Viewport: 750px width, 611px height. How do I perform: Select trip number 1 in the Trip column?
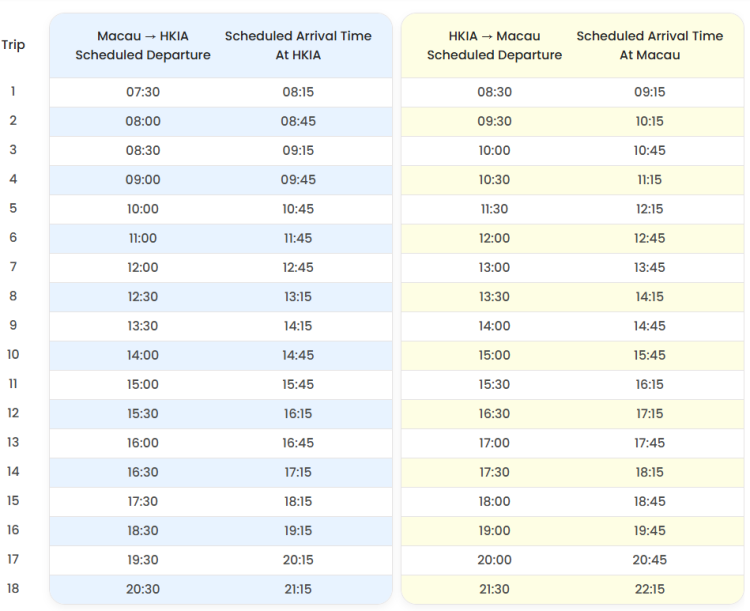click(x=13, y=91)
